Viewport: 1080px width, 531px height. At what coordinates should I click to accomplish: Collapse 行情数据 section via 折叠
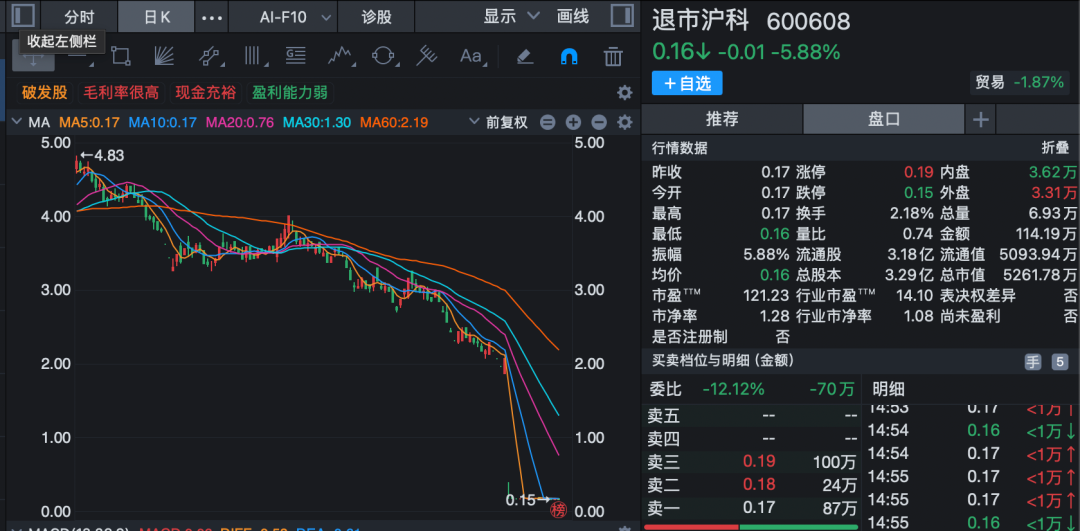click(1055, 148)
